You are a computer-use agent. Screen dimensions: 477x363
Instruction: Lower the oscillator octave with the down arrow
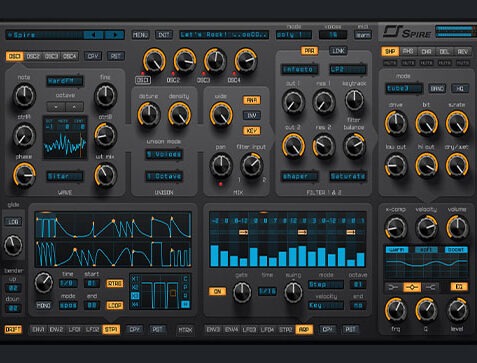(x=56, y=107)
